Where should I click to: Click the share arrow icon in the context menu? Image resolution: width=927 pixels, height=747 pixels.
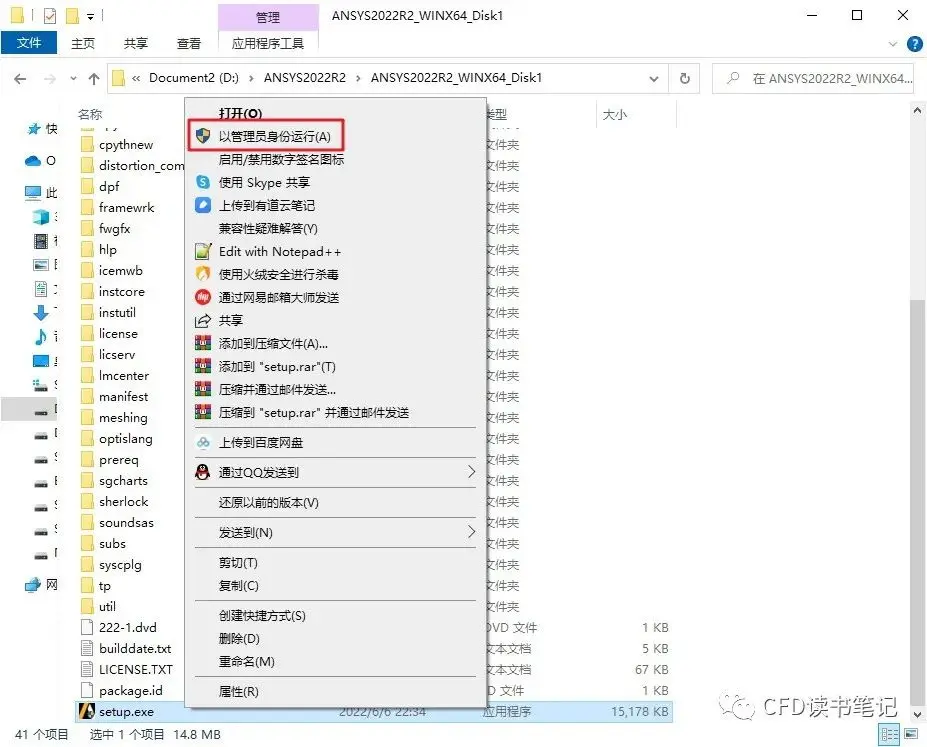pyautogui.click(x=203, y=320)
